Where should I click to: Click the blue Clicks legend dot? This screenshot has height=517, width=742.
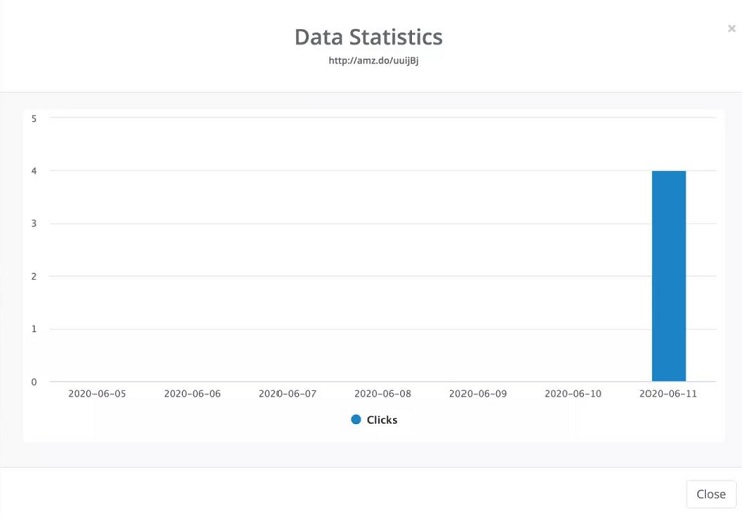[x=356, y=419]
